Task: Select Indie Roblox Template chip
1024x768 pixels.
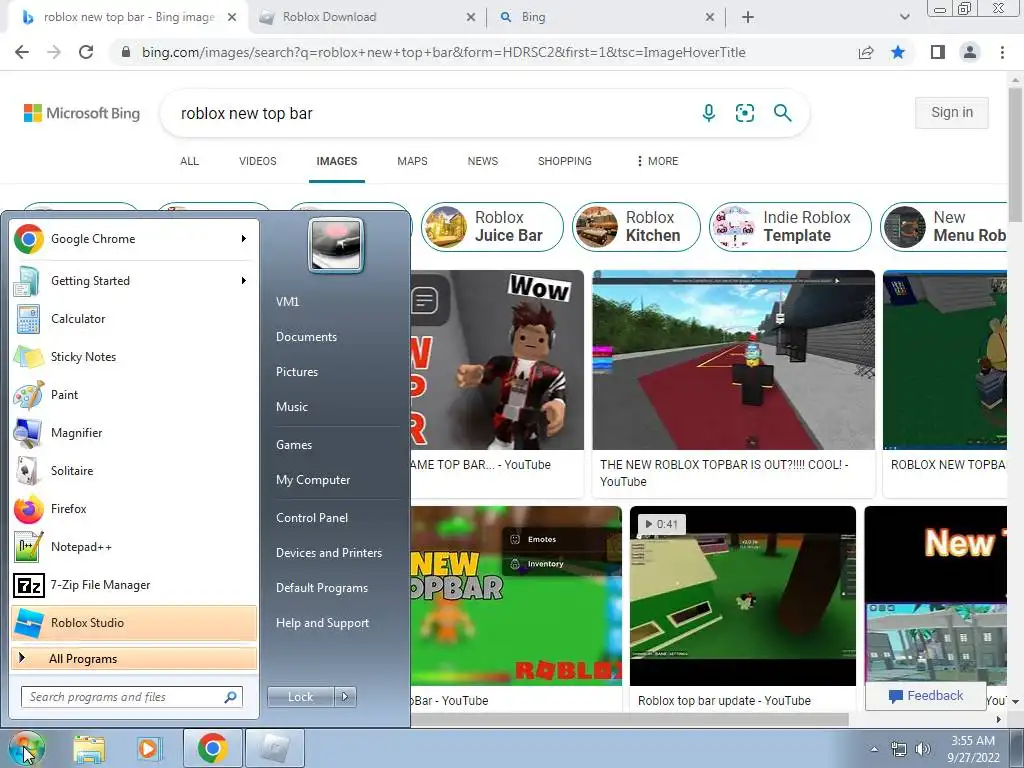Action: 790,227
